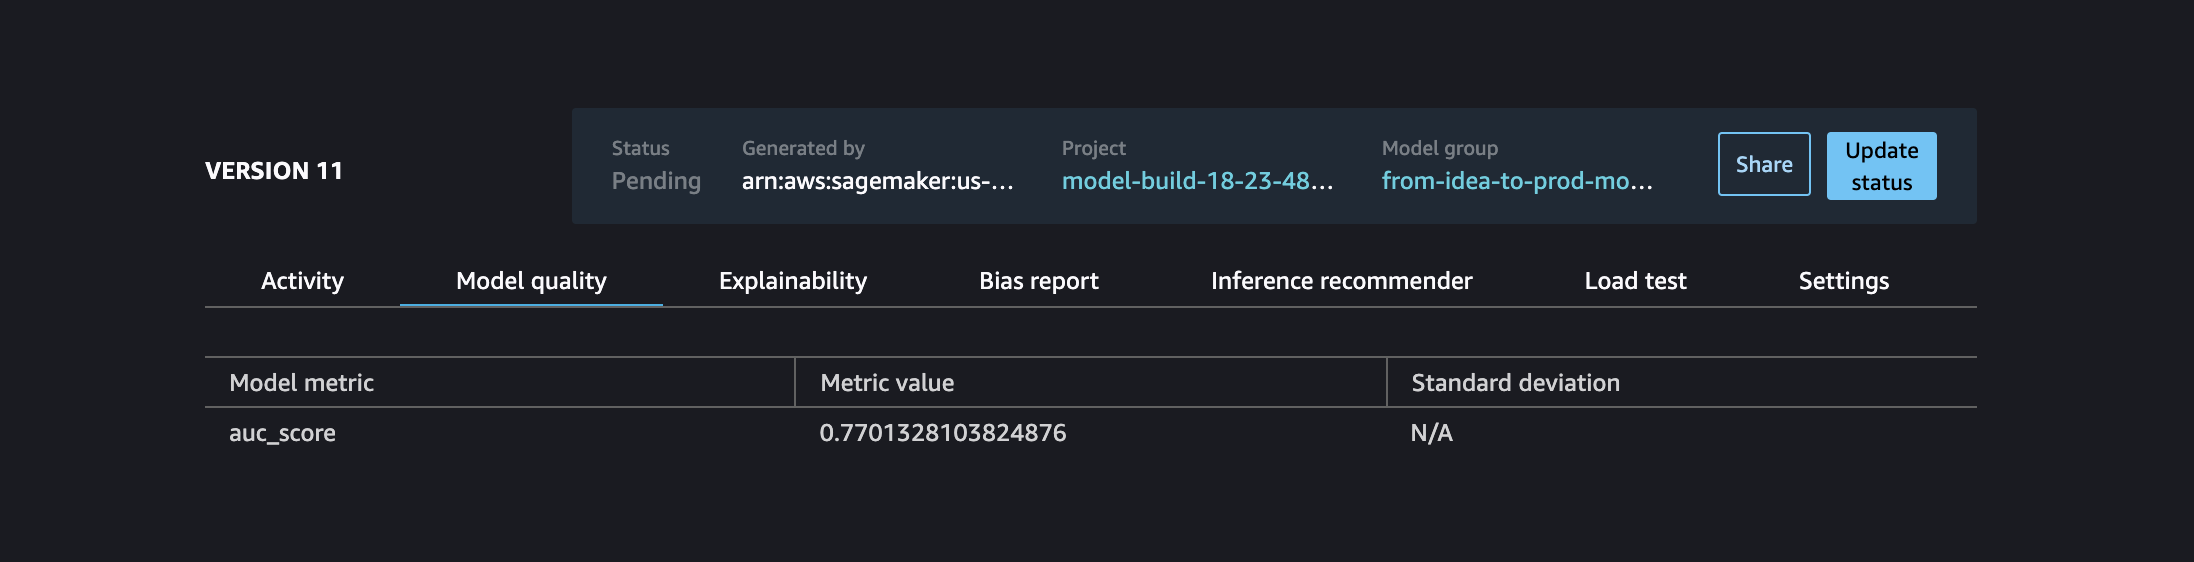View the Bias report tab

[x=1039, y=281]
